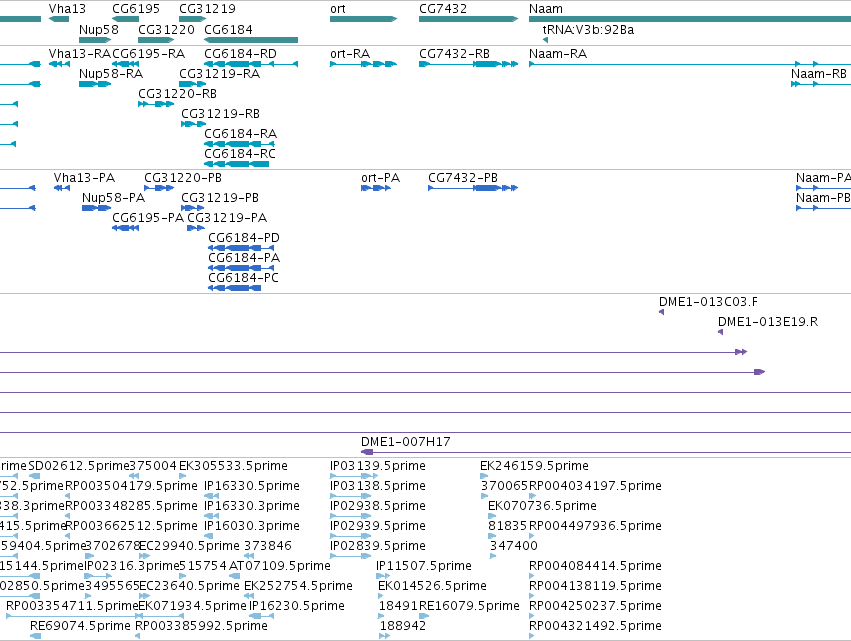The width and height of the screenshot is (851, 641).
Task: Select the CG6195 gene label
Action: pos(136,9)
